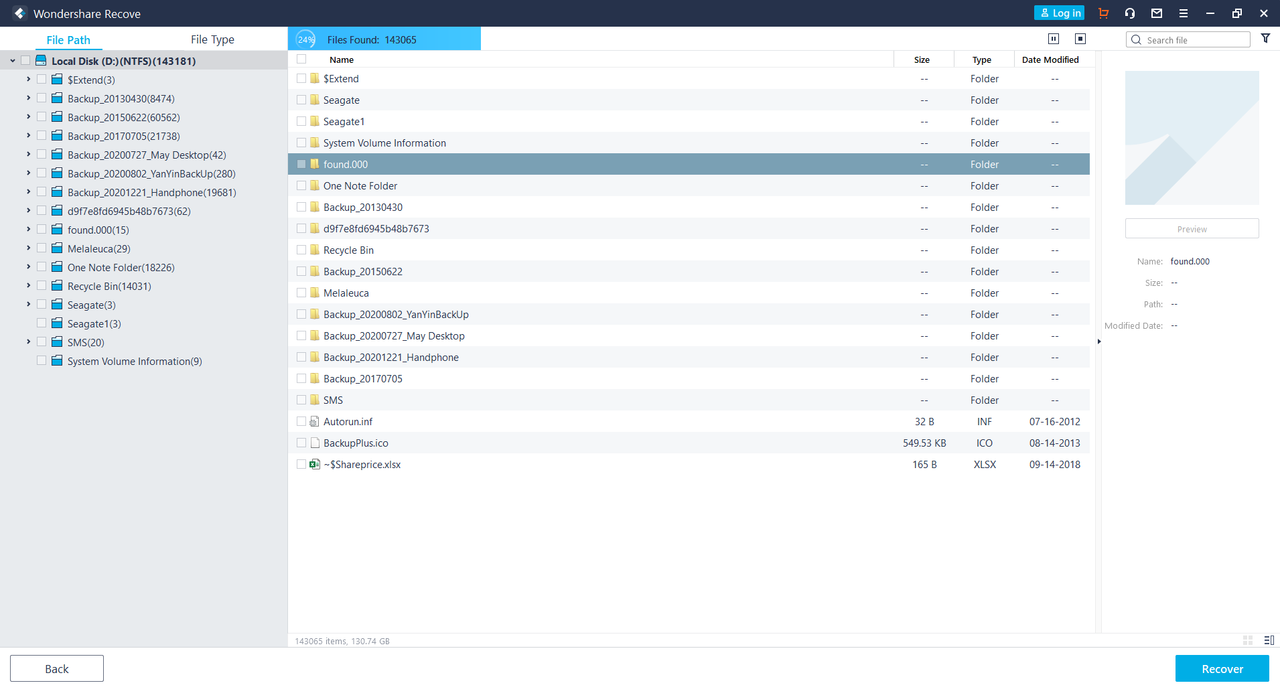The image size is (1280, 689).
Task: Click tree folder icon for Melaleuca(29)
Action: [x=57, y=248]
